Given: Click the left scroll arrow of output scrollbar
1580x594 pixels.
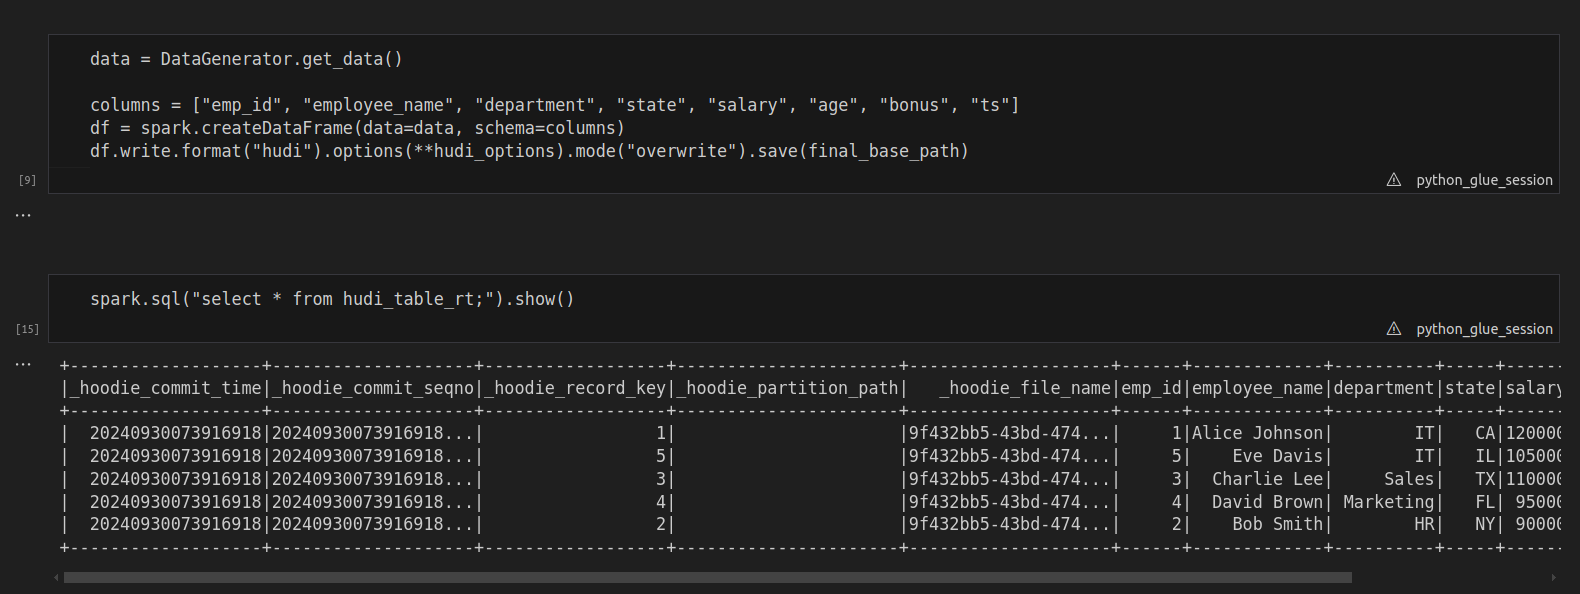Looking at the screenshot, I should click(x=56, y=577).
